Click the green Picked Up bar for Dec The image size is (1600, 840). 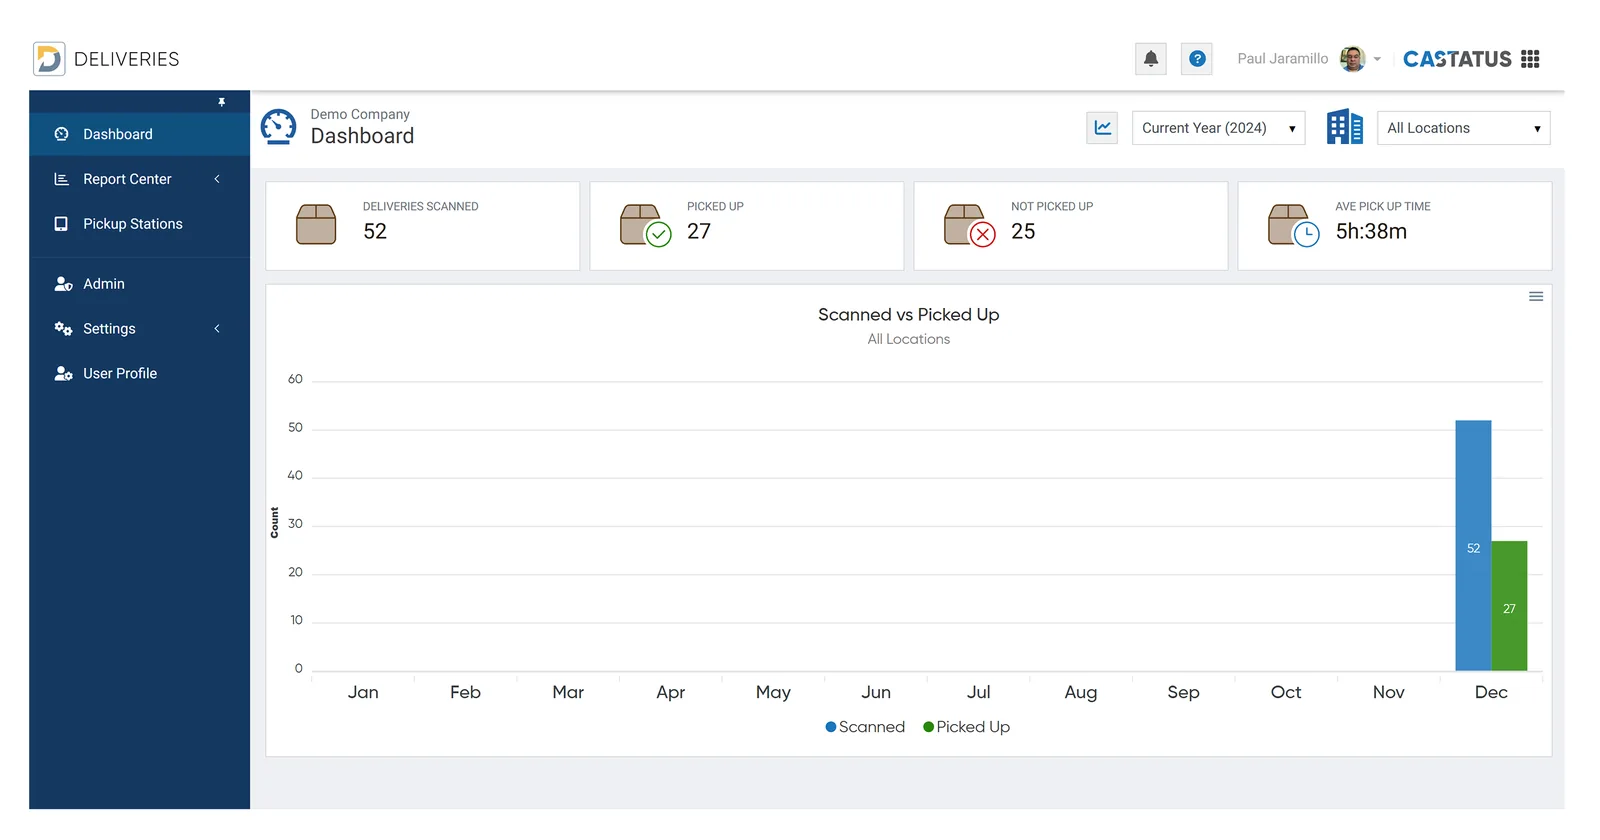pyautogui.click(x=1509, y=606)
